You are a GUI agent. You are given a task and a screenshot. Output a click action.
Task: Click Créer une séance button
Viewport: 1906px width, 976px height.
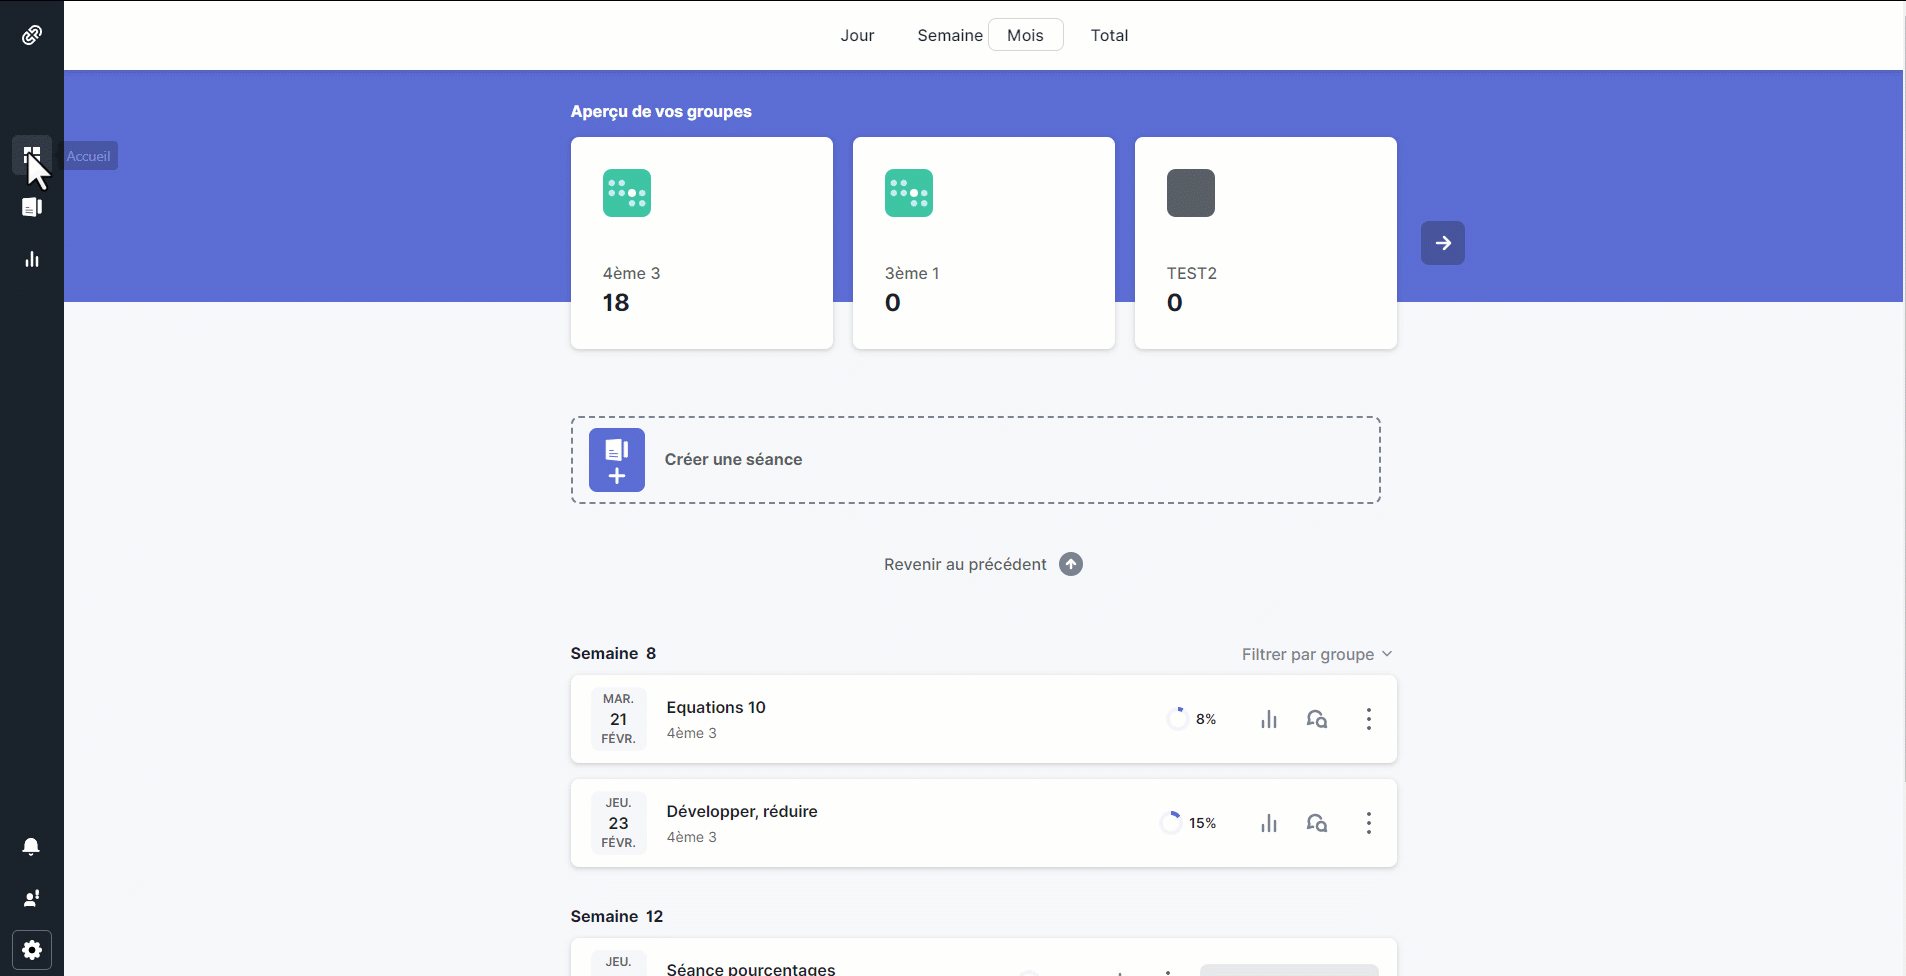[x=976, y=460]
